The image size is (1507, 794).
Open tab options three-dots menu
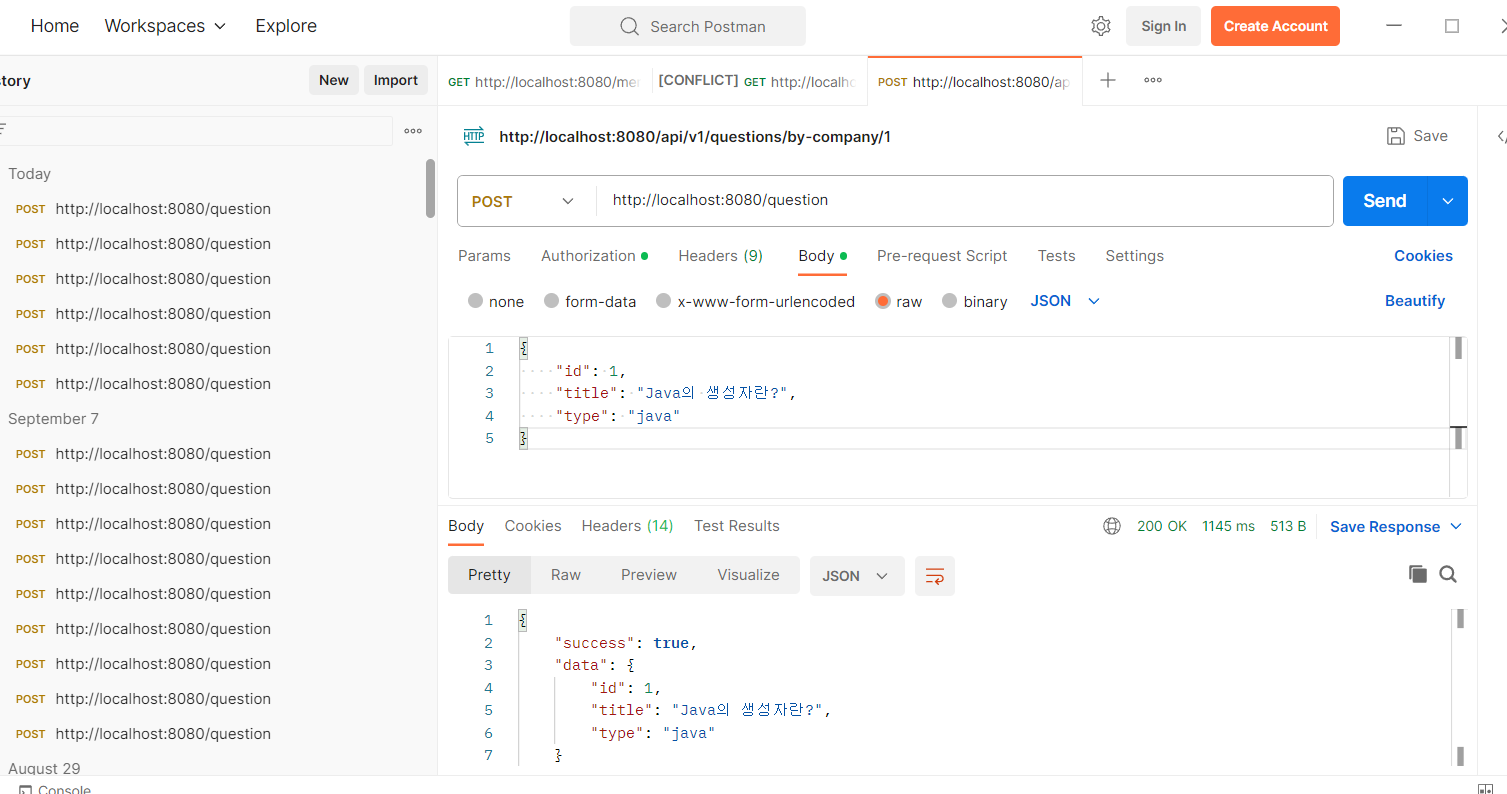click(1153, 80)
